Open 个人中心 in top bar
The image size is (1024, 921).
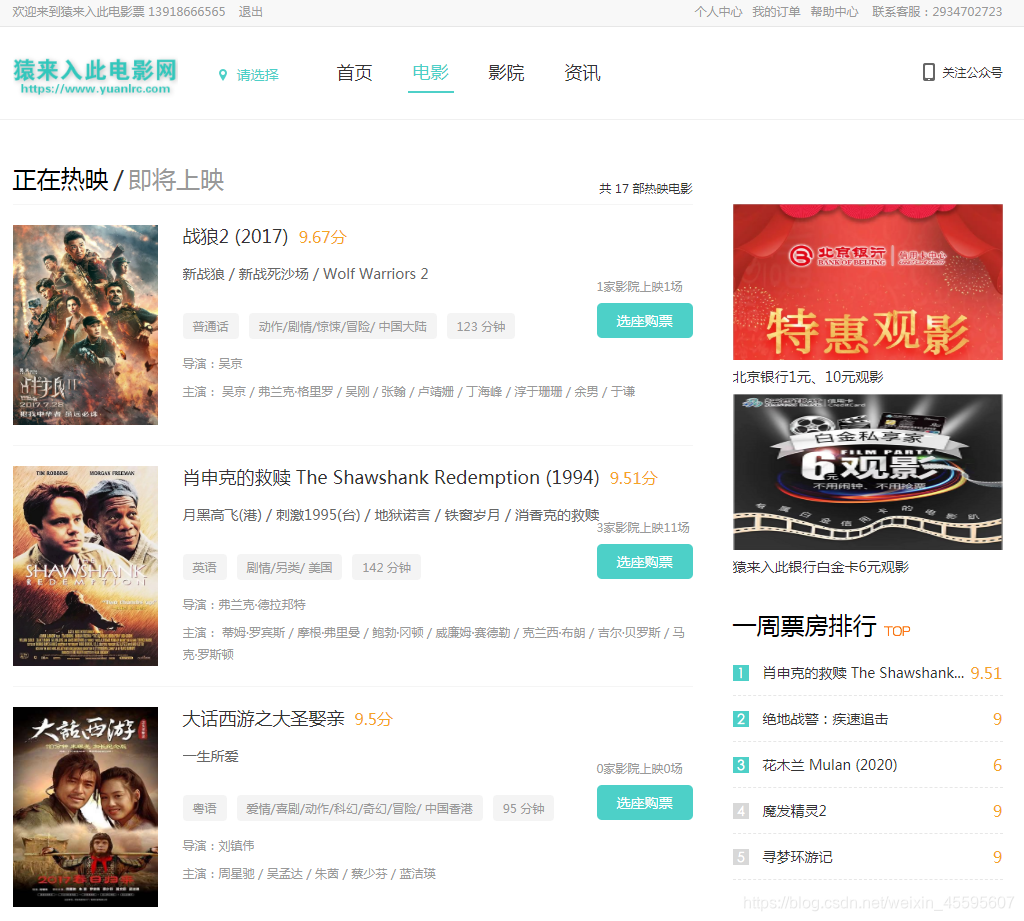pyautogui.click(x=718, y=12)
